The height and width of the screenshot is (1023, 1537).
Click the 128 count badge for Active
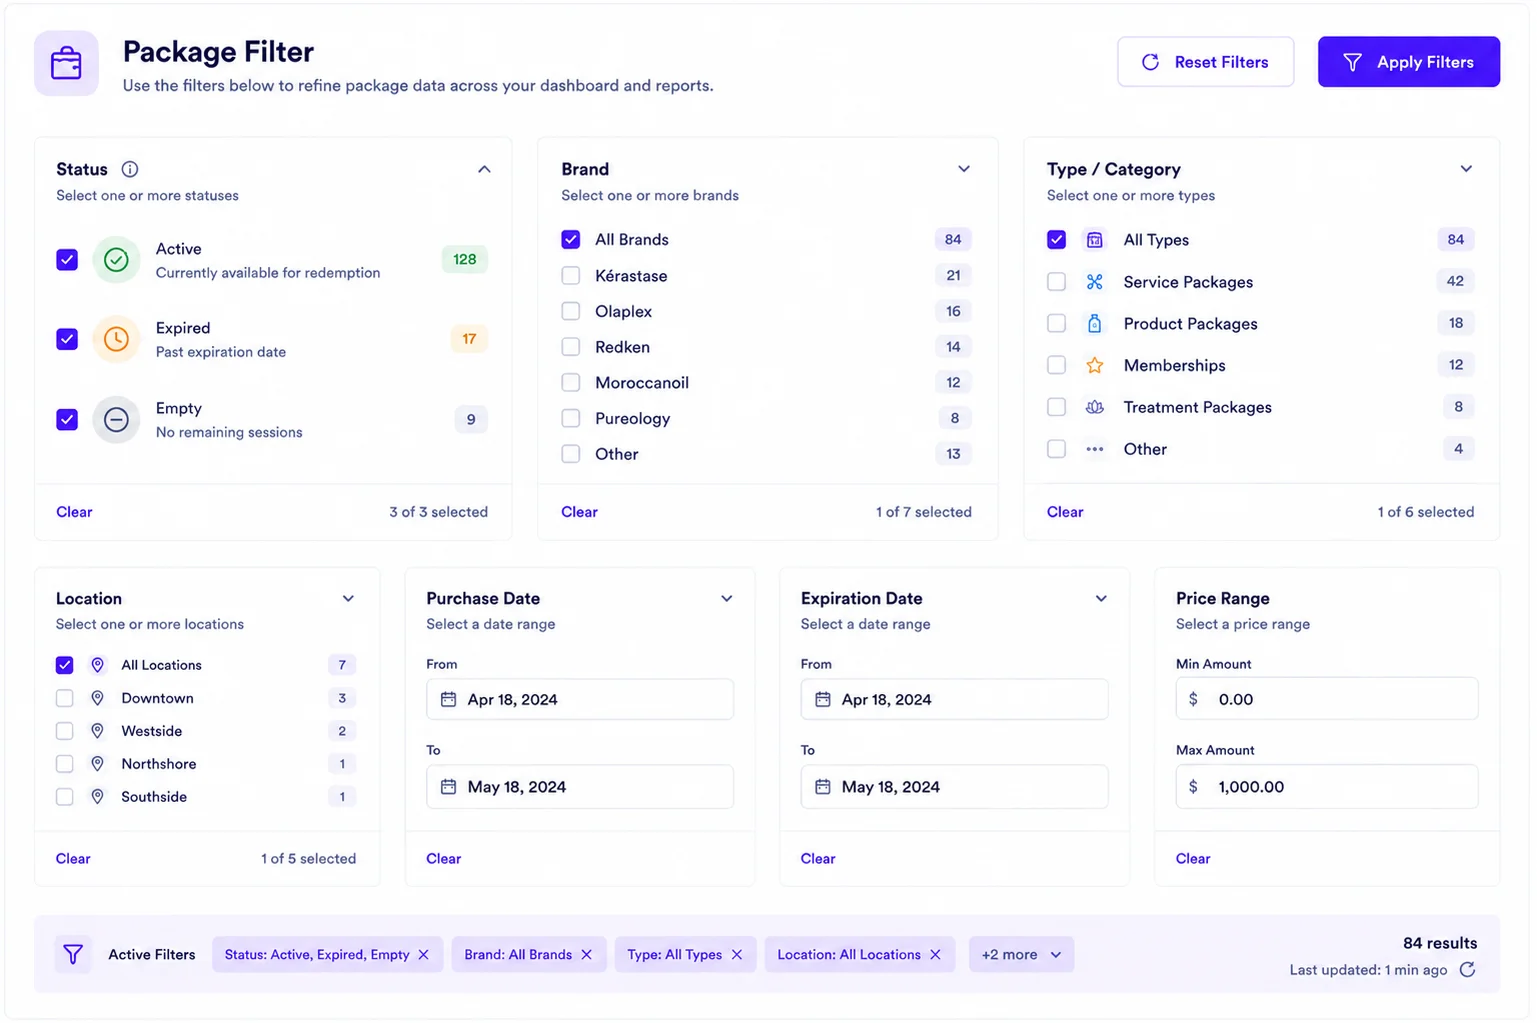pyautogui.click(x=465, y=260)
